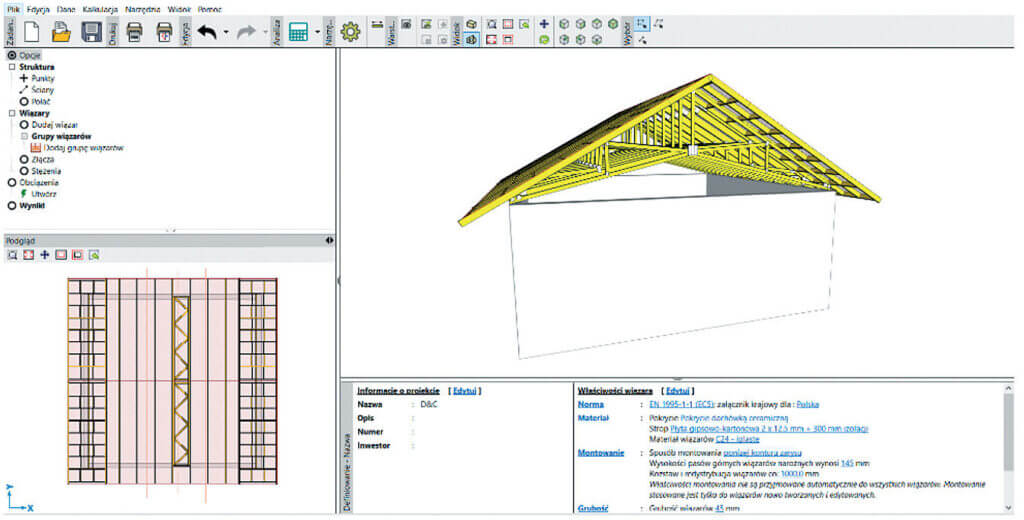1024x520 pixels.
Task: Click the scrollbar down arrow in properties panel
Action: (x=1009, y=508)
